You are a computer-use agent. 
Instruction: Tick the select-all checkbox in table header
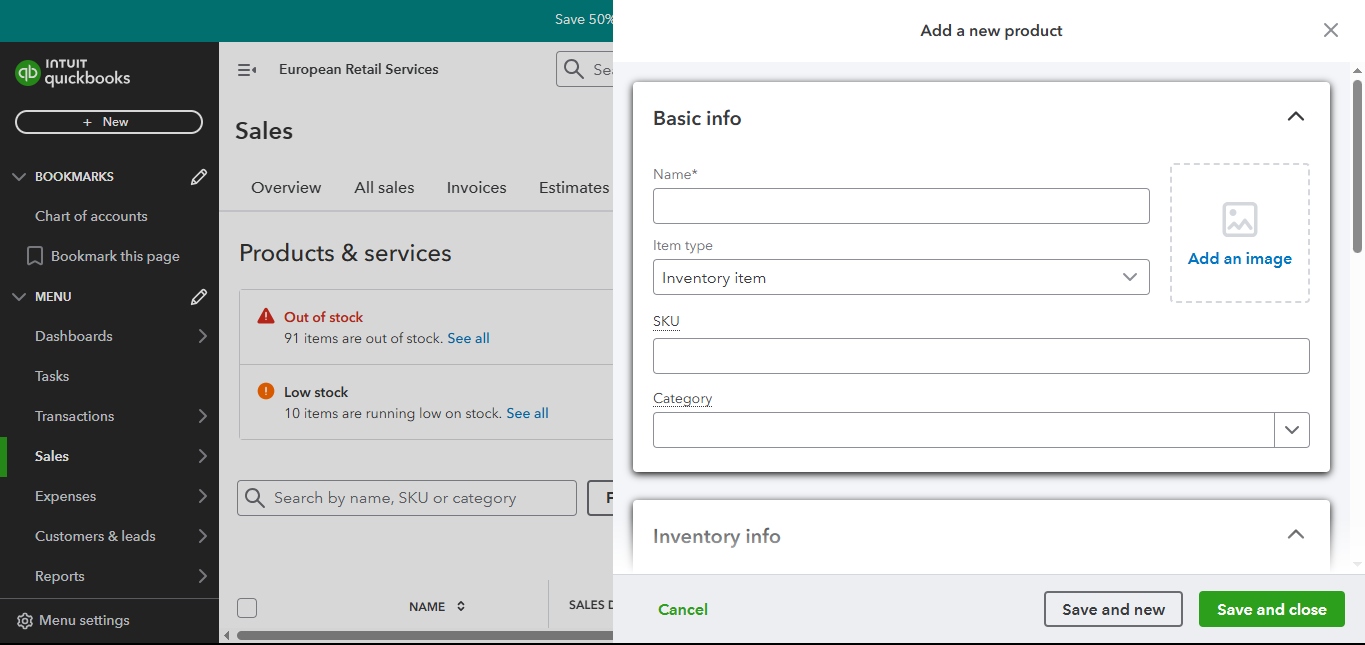247,607
